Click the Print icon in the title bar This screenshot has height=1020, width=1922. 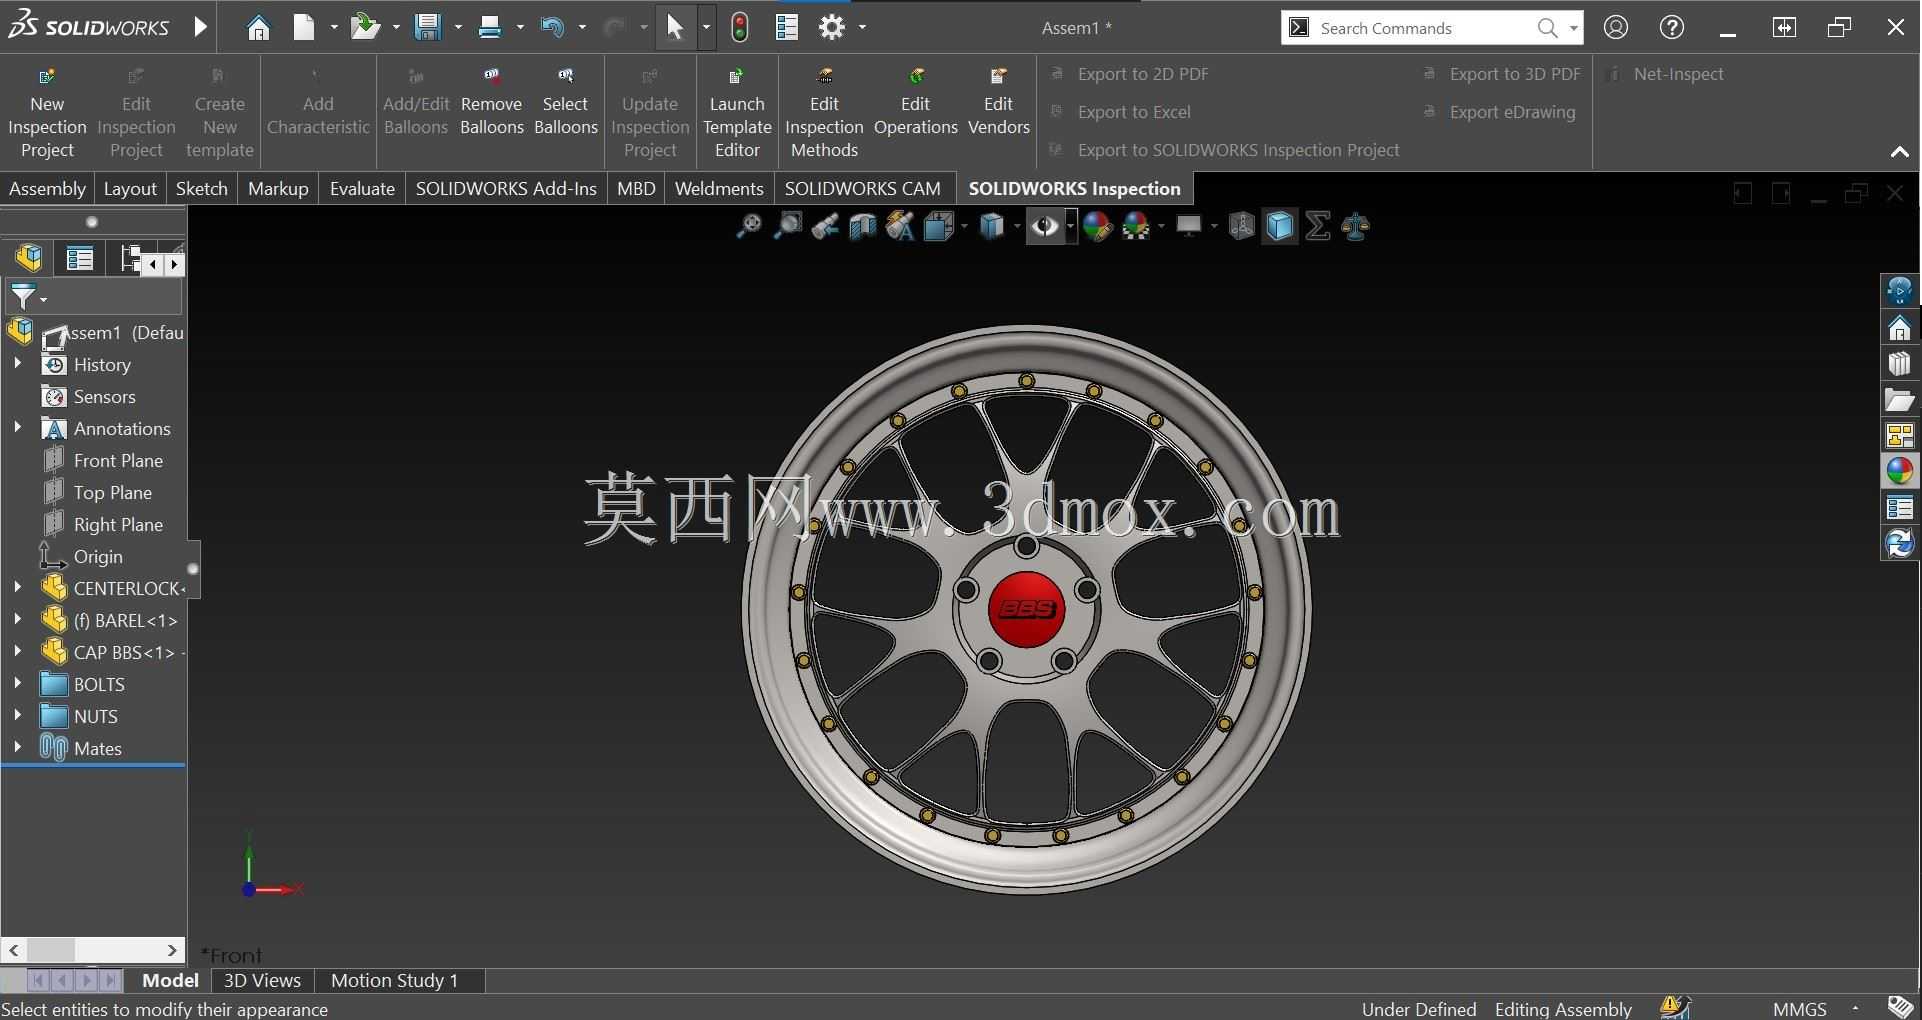click(490, 28)
